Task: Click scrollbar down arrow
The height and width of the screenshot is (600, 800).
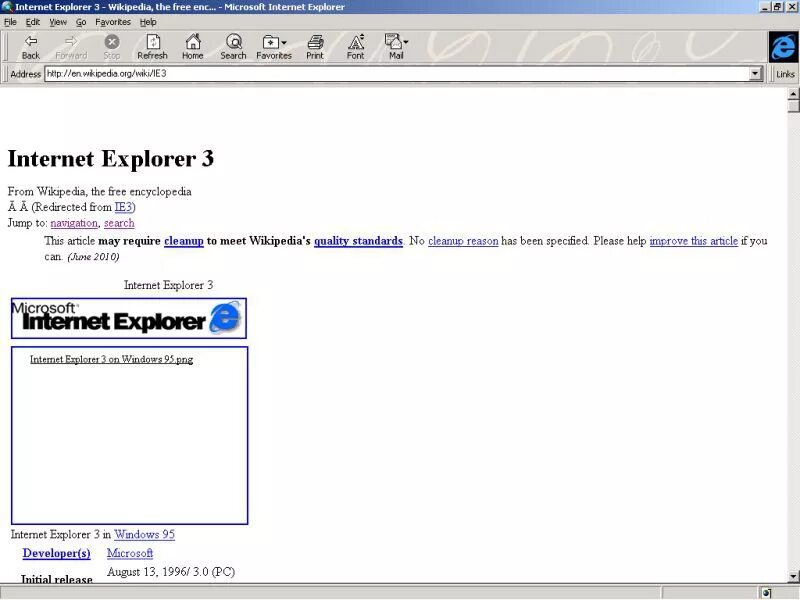Action: (793, 577)
